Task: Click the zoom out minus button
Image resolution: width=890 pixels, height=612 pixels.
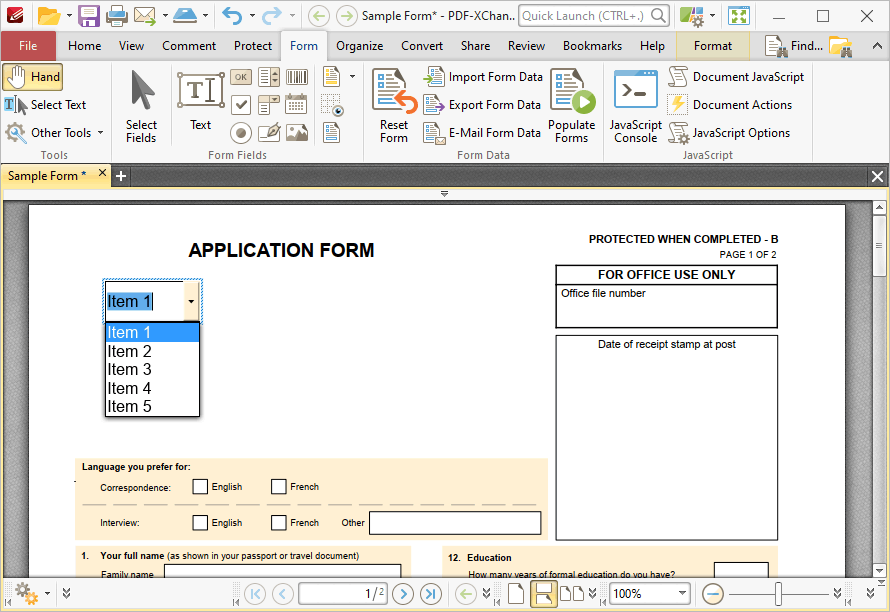Action: [712, 594]
